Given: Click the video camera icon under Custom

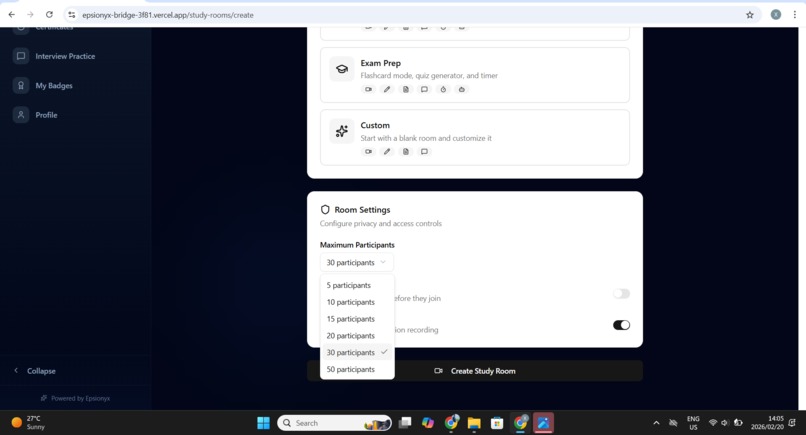Looking at the screenshot, I should click(x=369, y=152).
